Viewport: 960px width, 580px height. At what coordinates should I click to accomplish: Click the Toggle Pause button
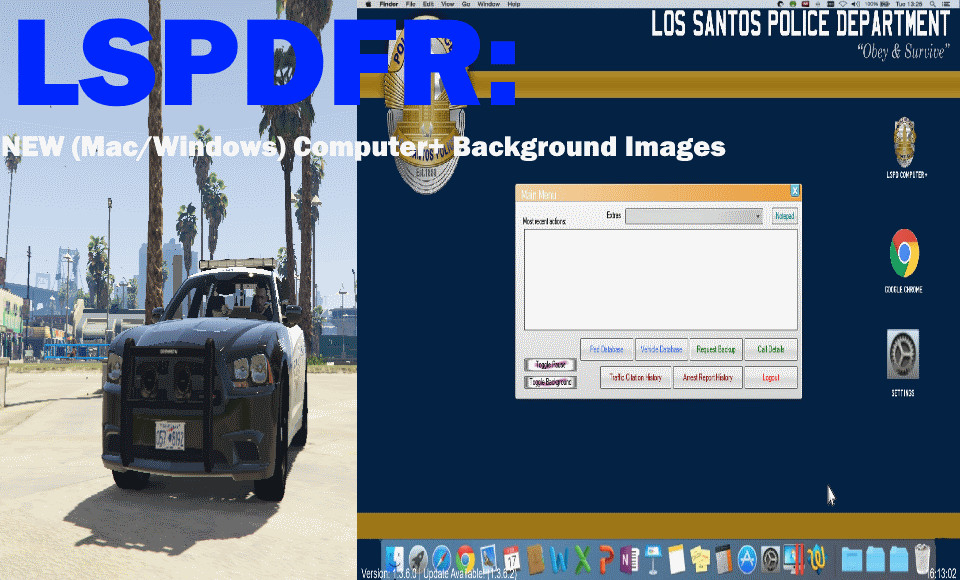point(550,364)
